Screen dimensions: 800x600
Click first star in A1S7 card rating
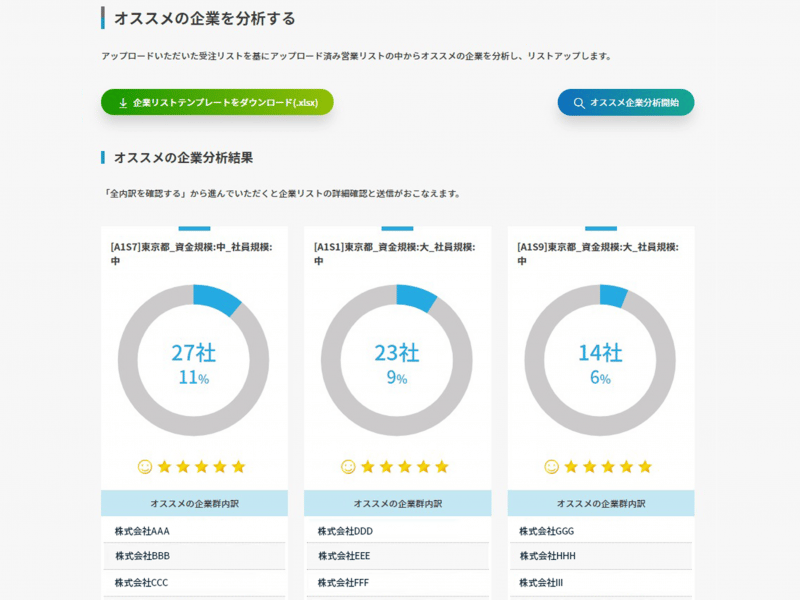(x=164, y=466)
